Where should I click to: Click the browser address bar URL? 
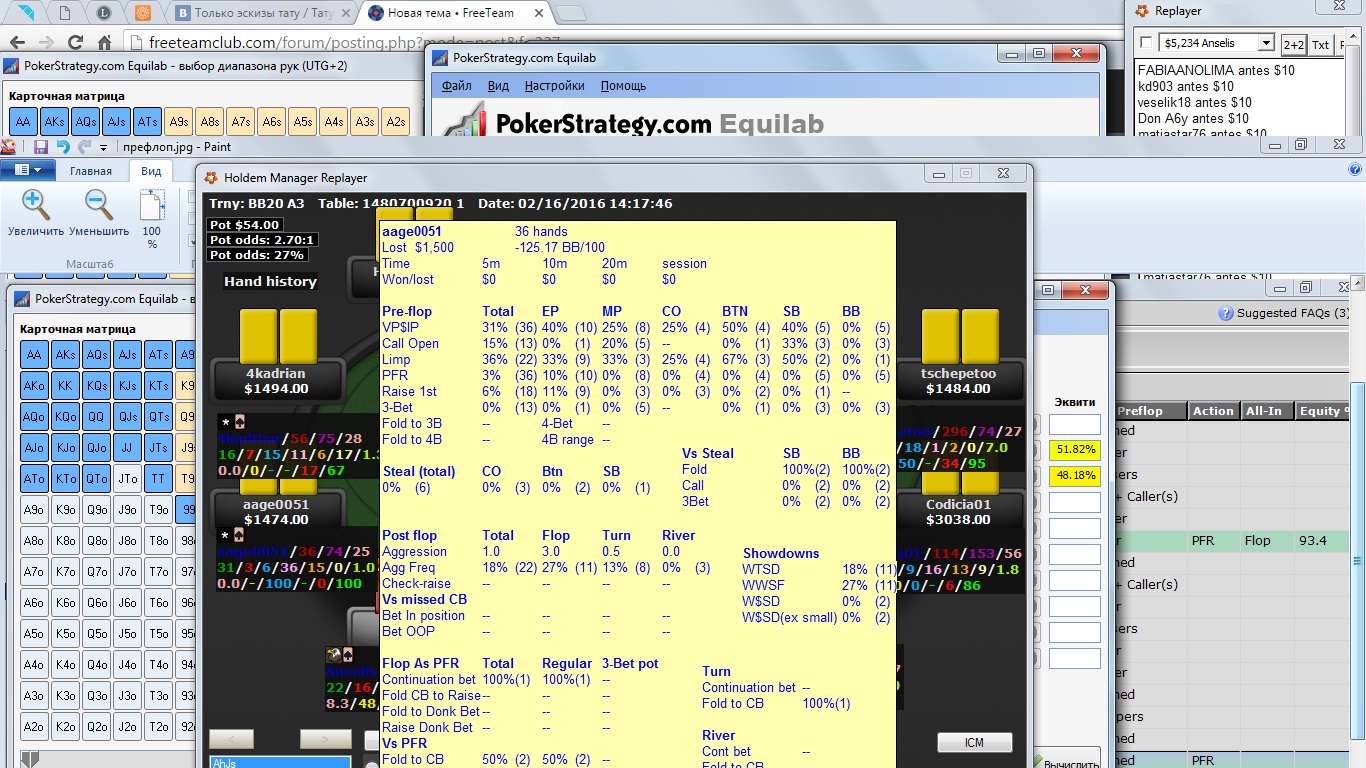click(354, 43)
